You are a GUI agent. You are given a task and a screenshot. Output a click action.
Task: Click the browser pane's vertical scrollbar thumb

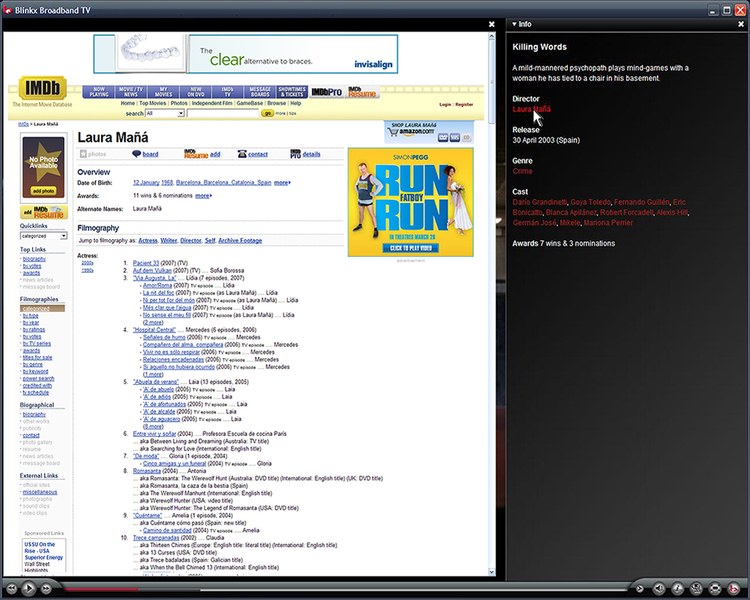tap(491, 81)
